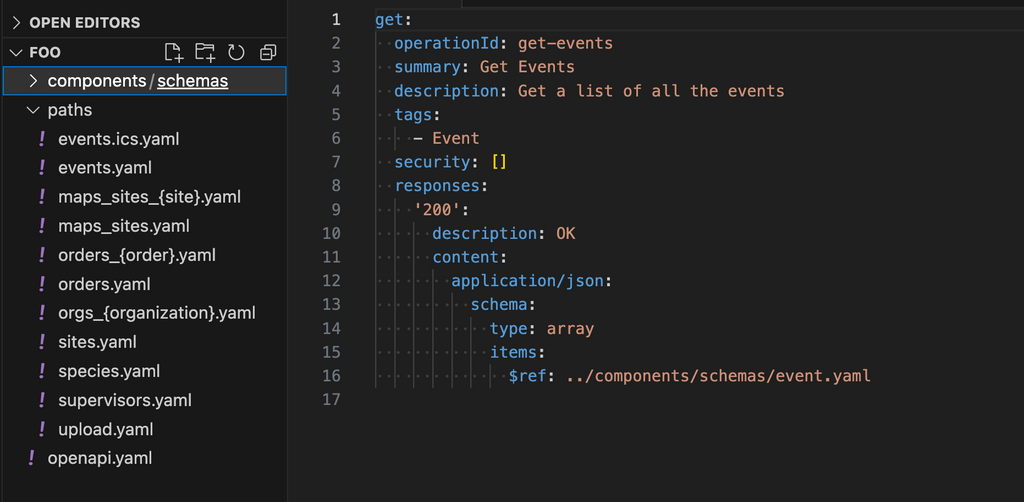Click the New Folder icon in FOO header
The width and height of the screenshot is (1024, 502).
point(205,52)
